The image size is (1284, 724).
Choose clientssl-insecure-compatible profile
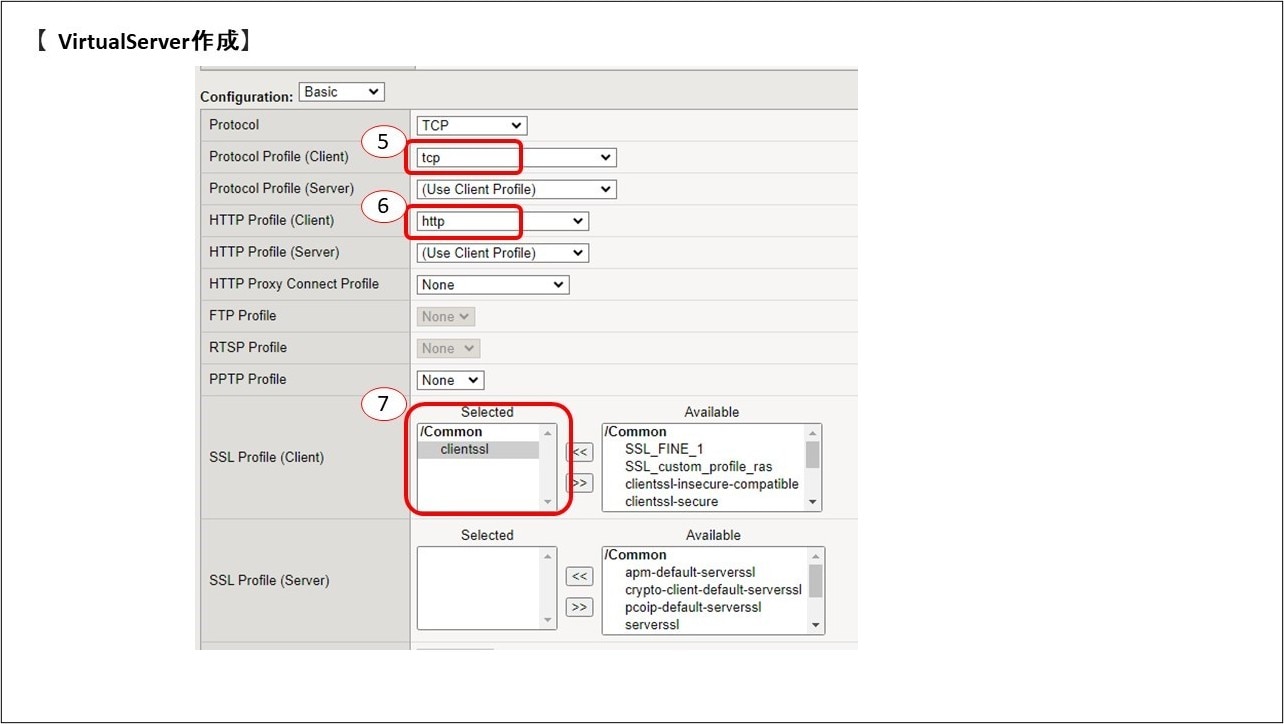pyautogui.click(x=711, y=484)
